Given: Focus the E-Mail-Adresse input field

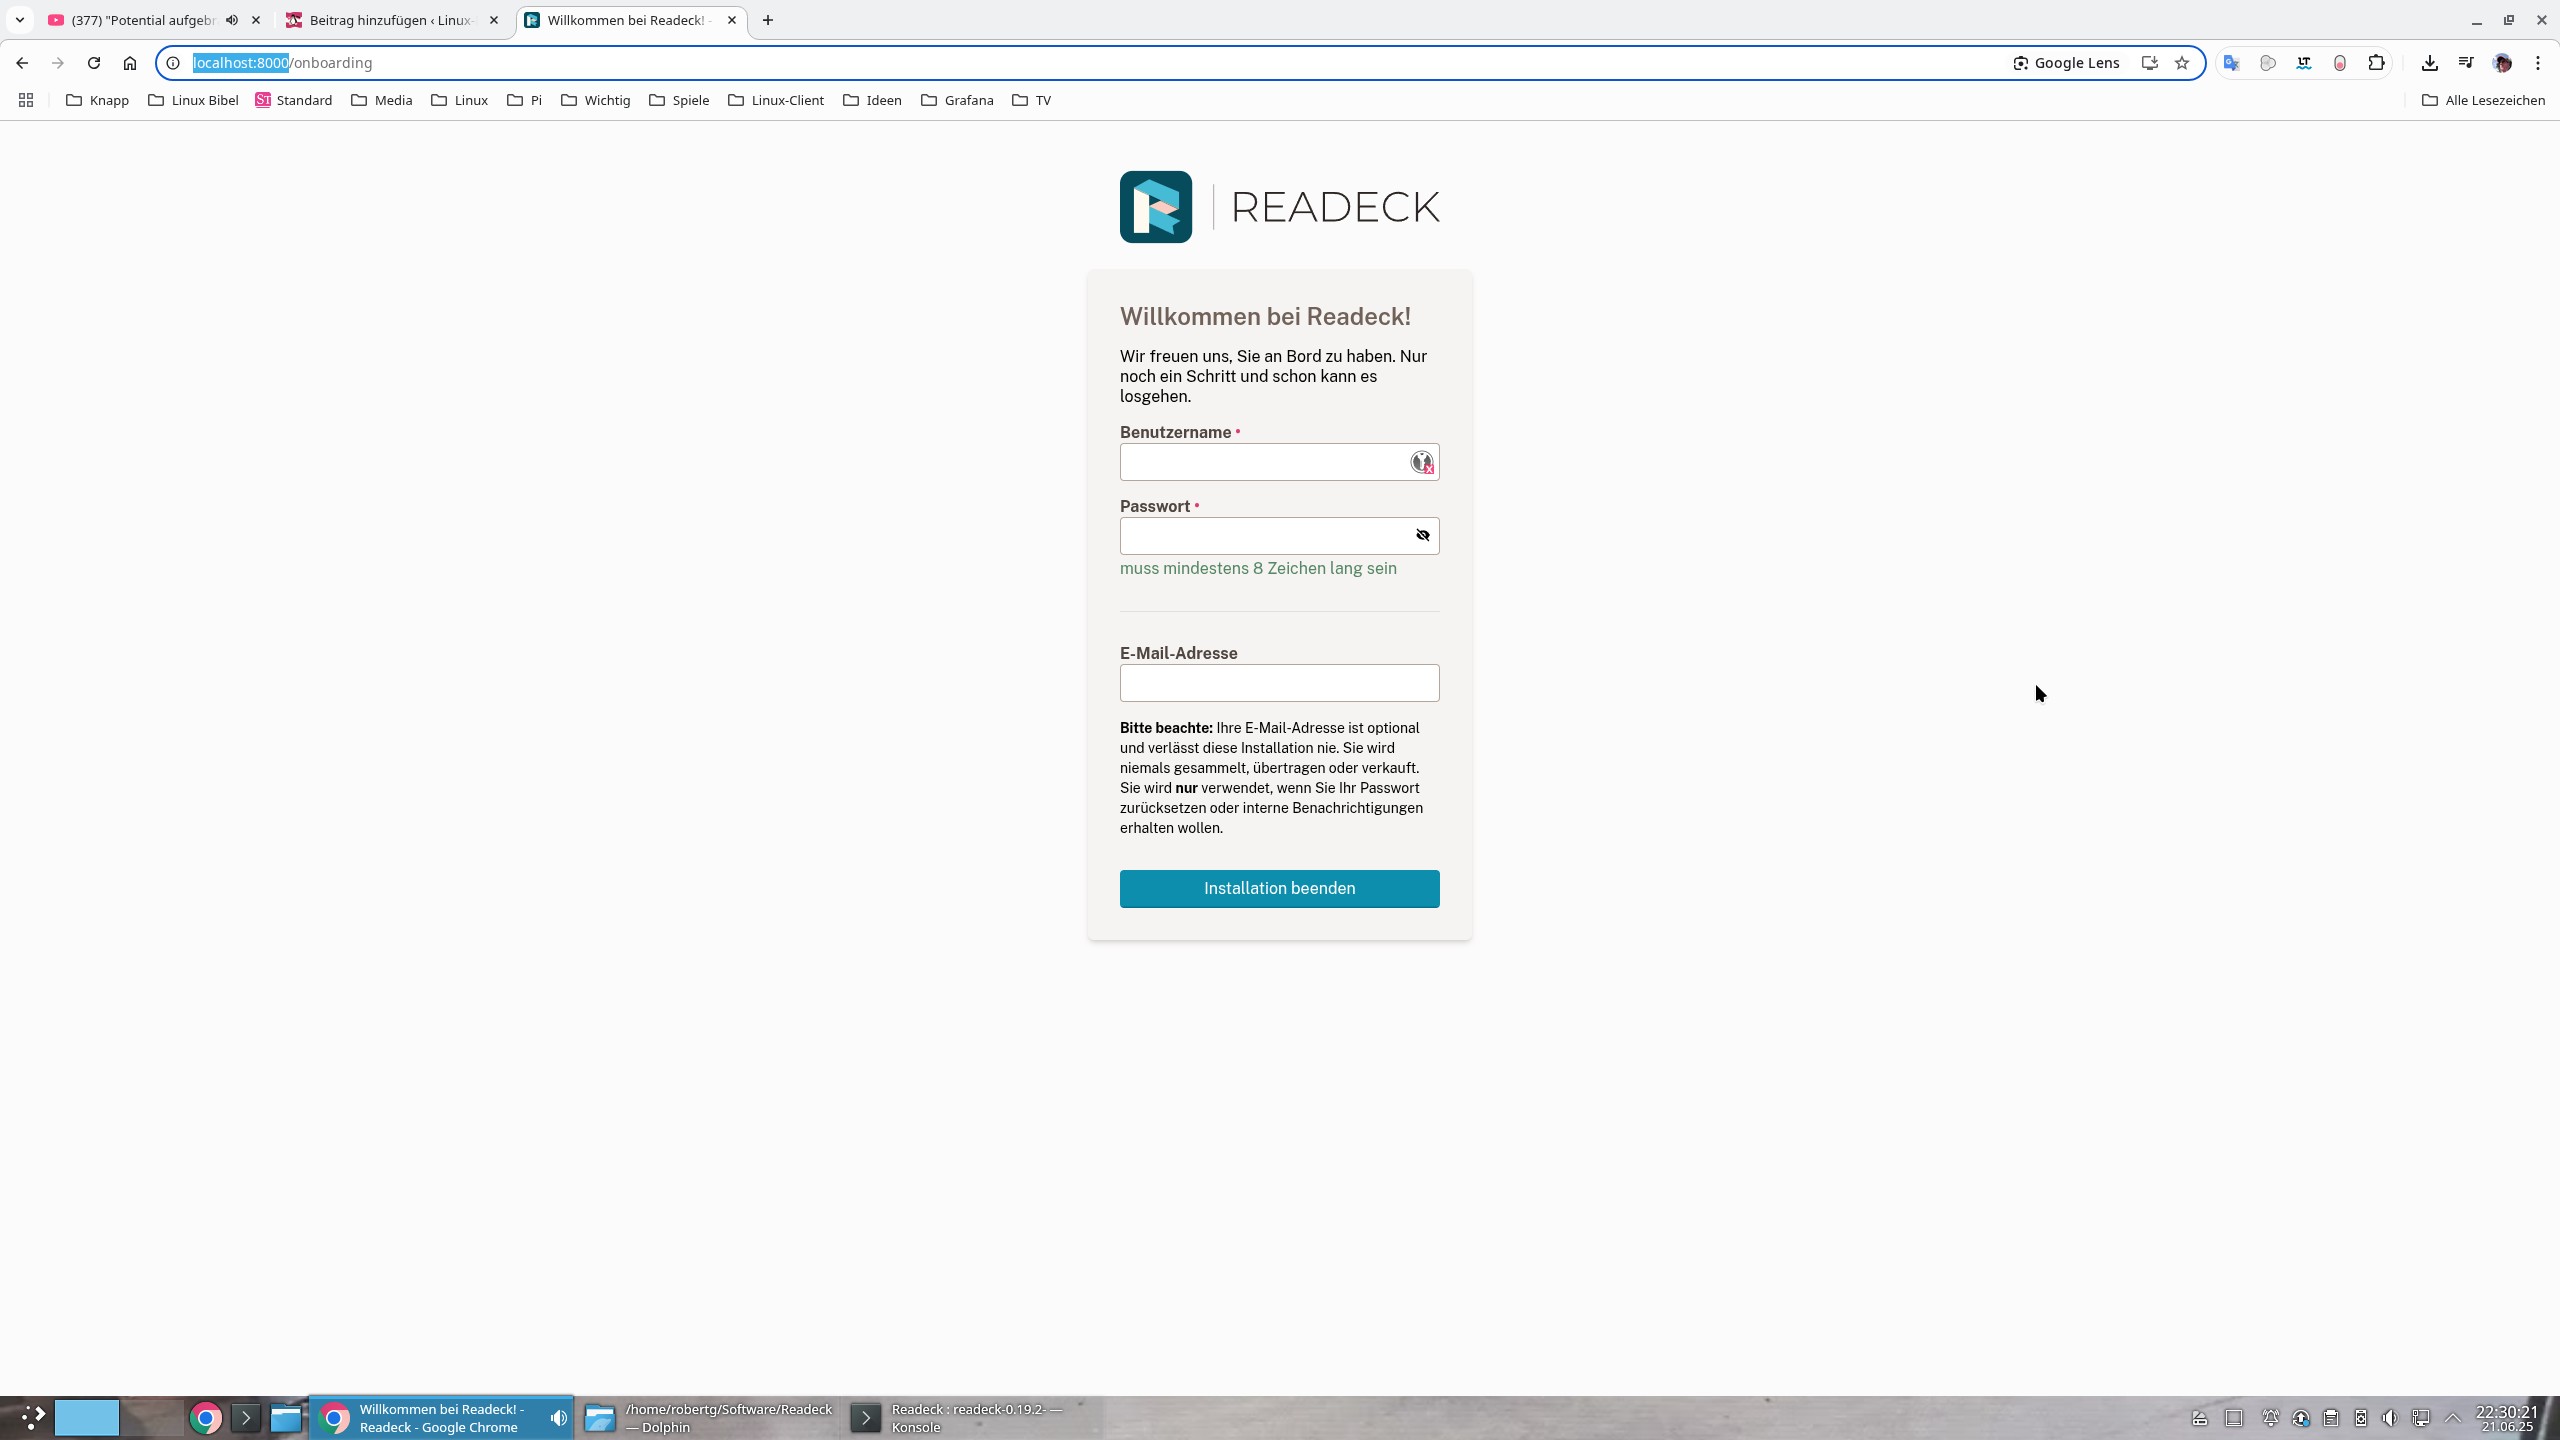Looking at the screenshot, I should click(1279, 683).
